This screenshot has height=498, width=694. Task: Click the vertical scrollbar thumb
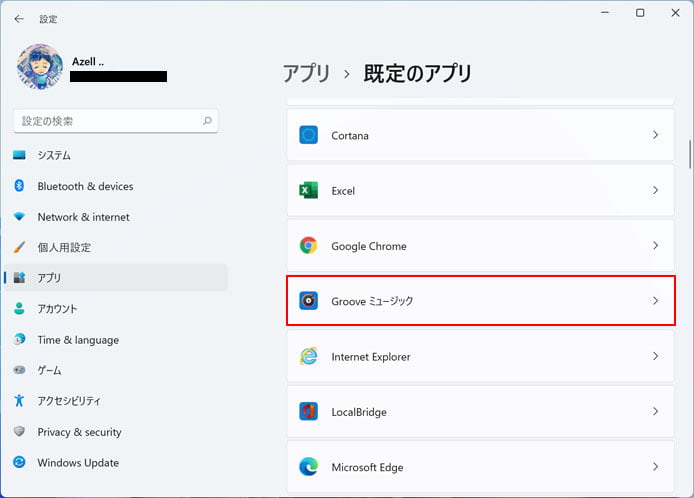click(690, 154)
